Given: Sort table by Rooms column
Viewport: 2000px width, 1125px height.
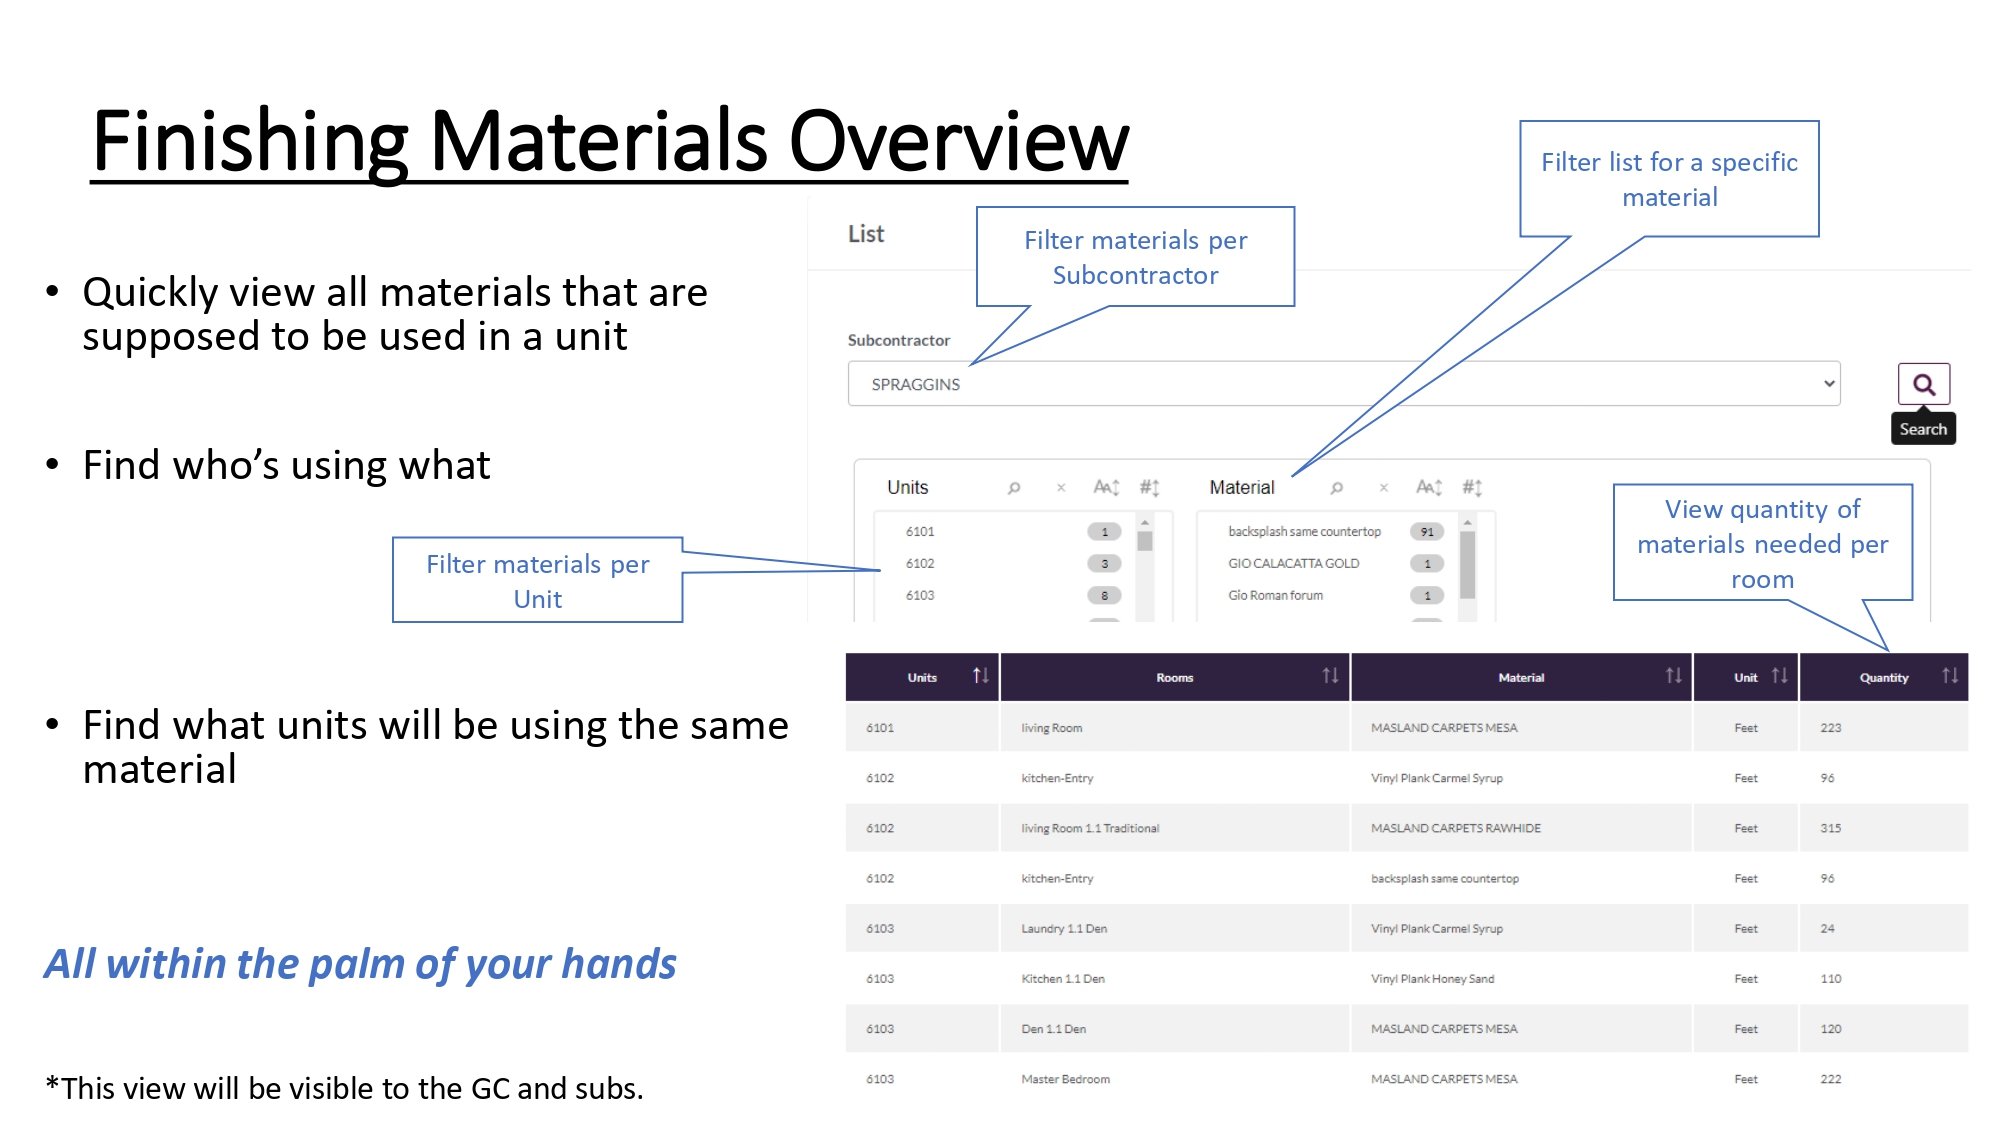Looking at the screenshot, I should coord(1329,677).
